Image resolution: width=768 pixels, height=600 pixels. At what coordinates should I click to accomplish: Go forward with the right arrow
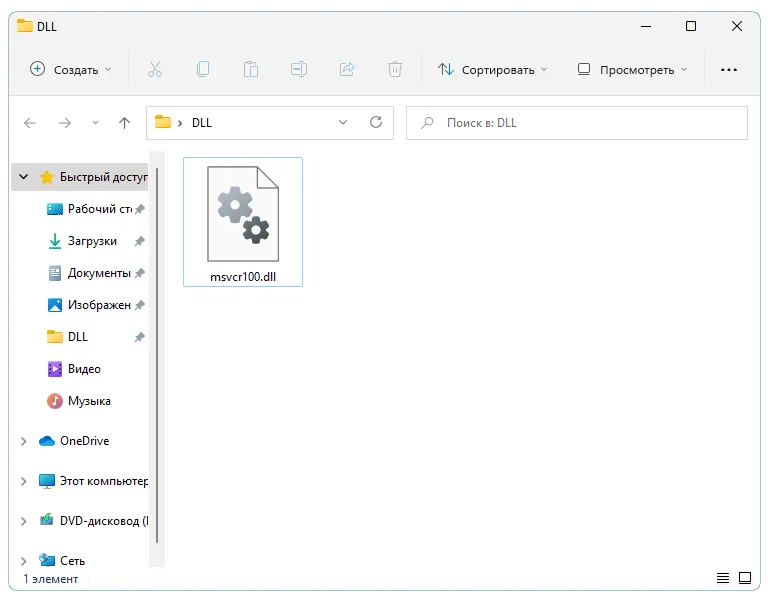coord(65,123)
